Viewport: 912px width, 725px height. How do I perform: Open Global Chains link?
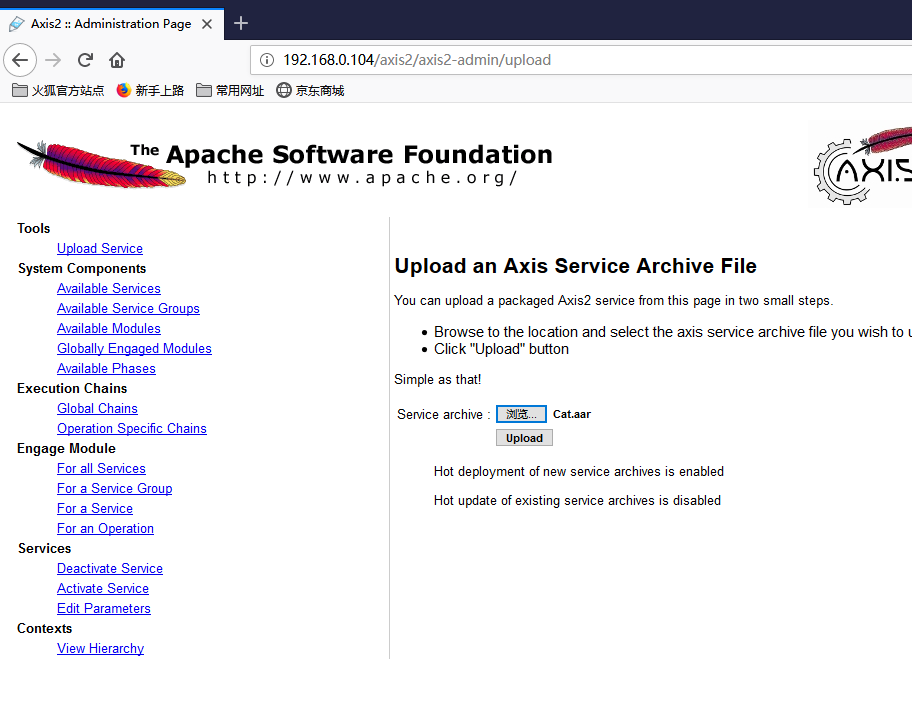pos(98,408)
